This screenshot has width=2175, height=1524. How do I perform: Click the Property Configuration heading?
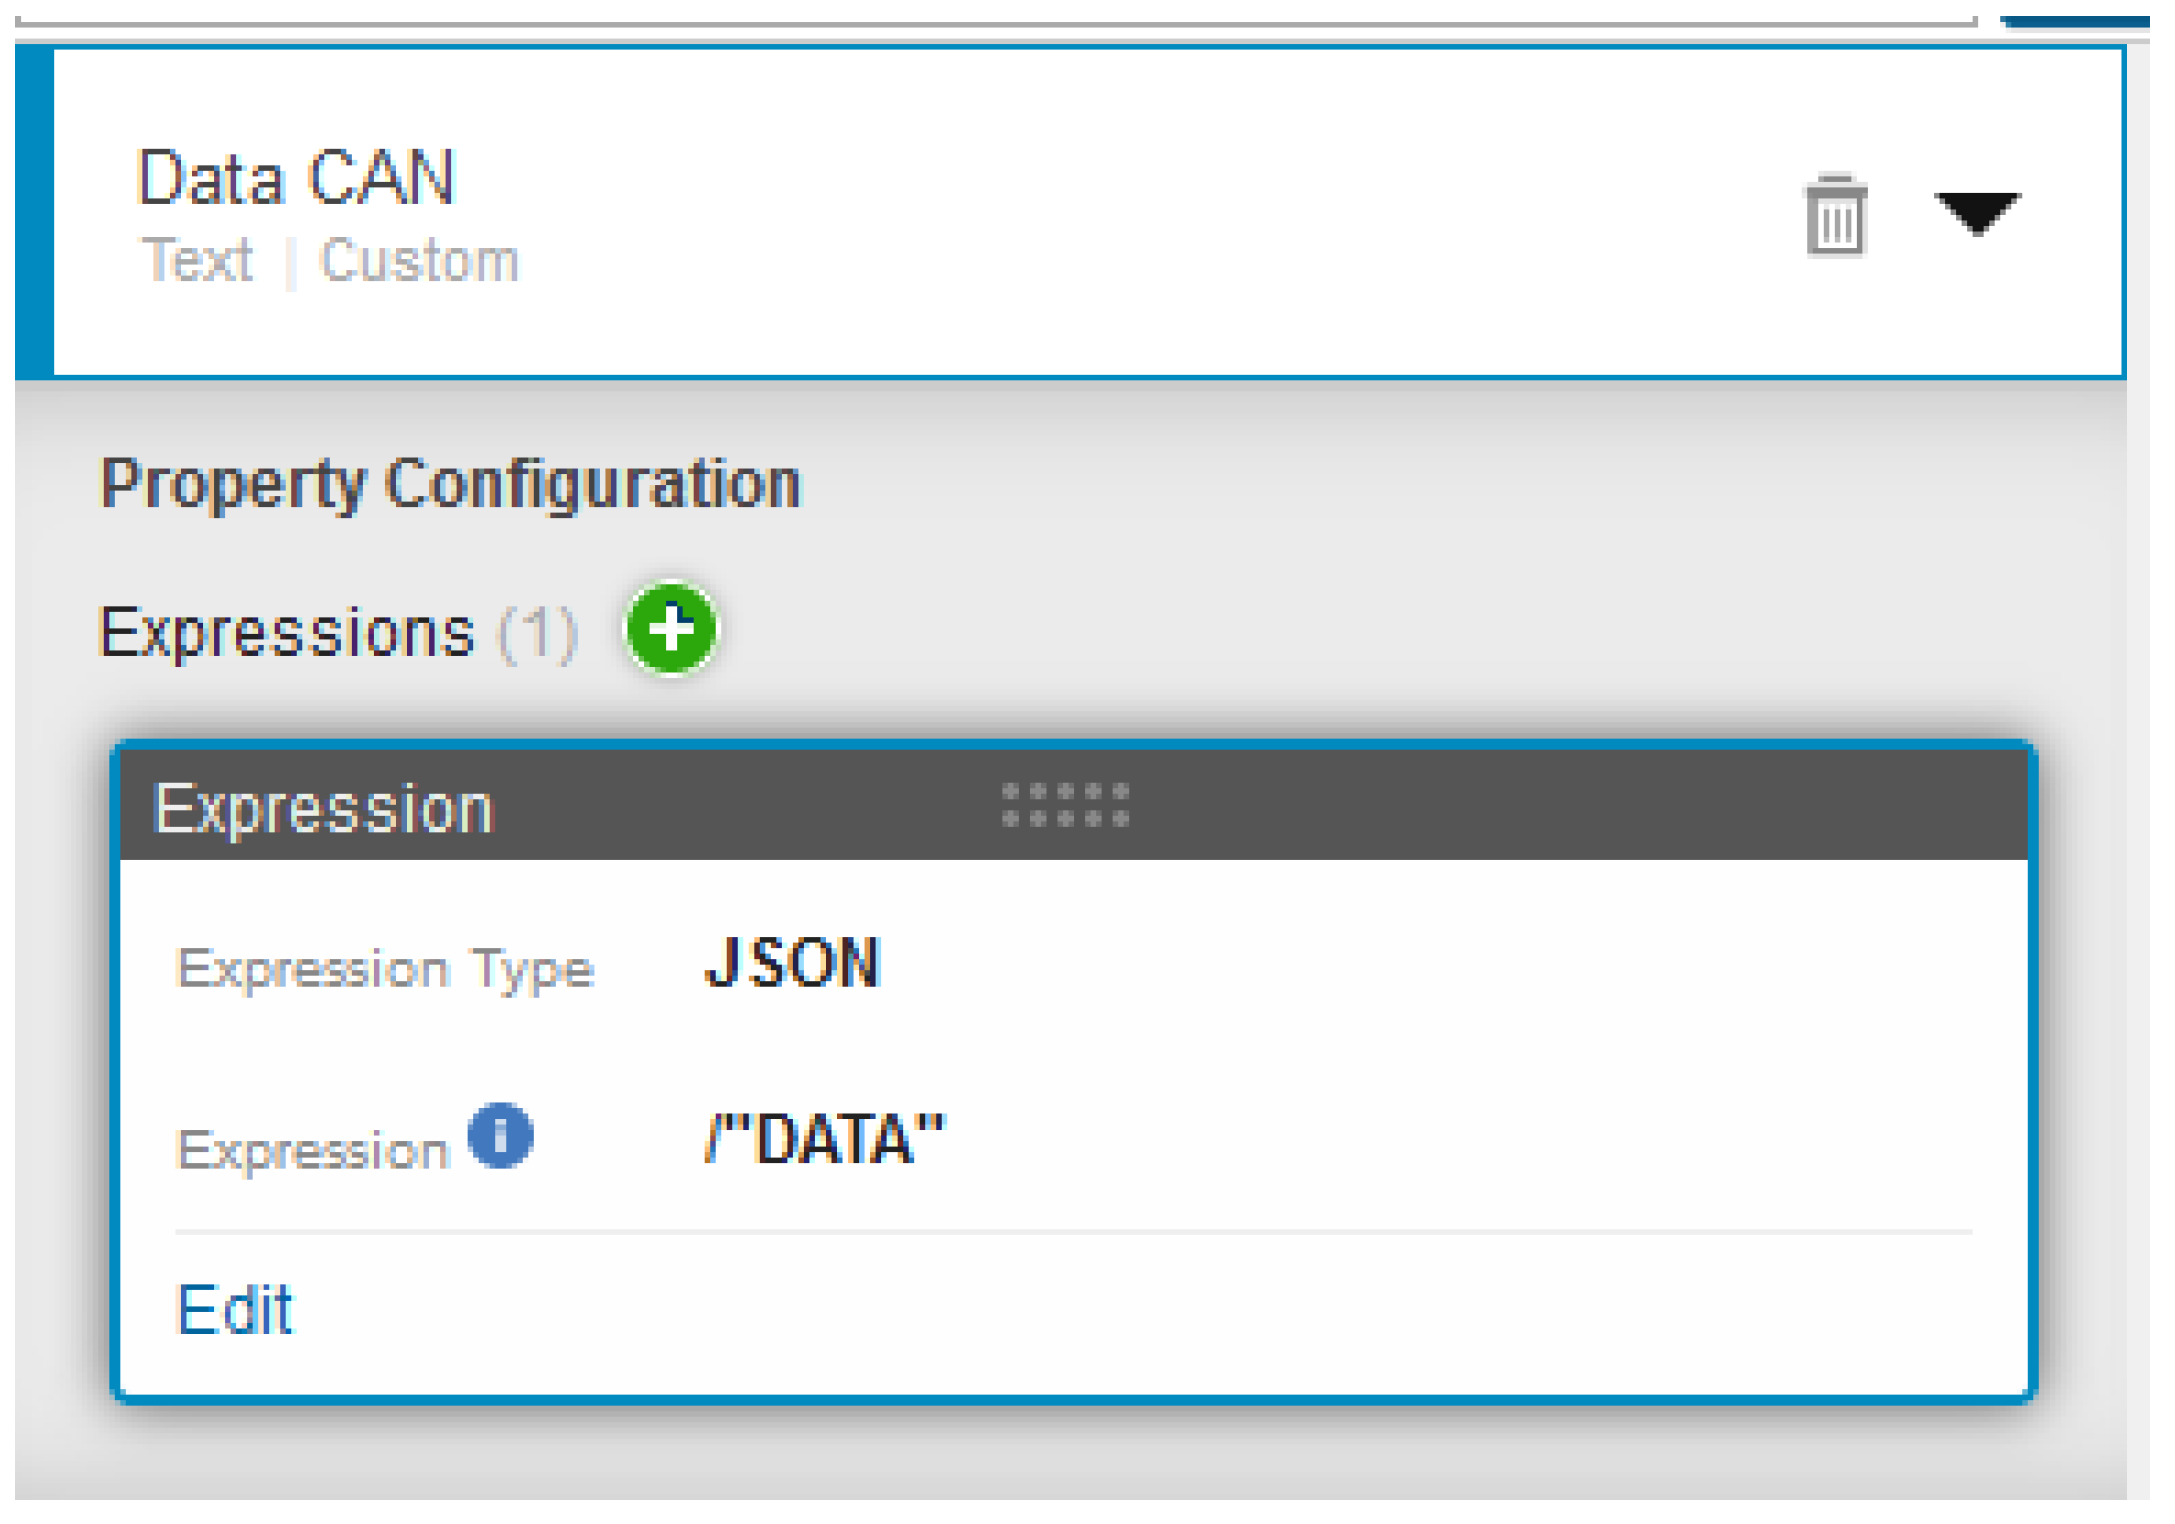pyautogui.click(x=451, y=484)
